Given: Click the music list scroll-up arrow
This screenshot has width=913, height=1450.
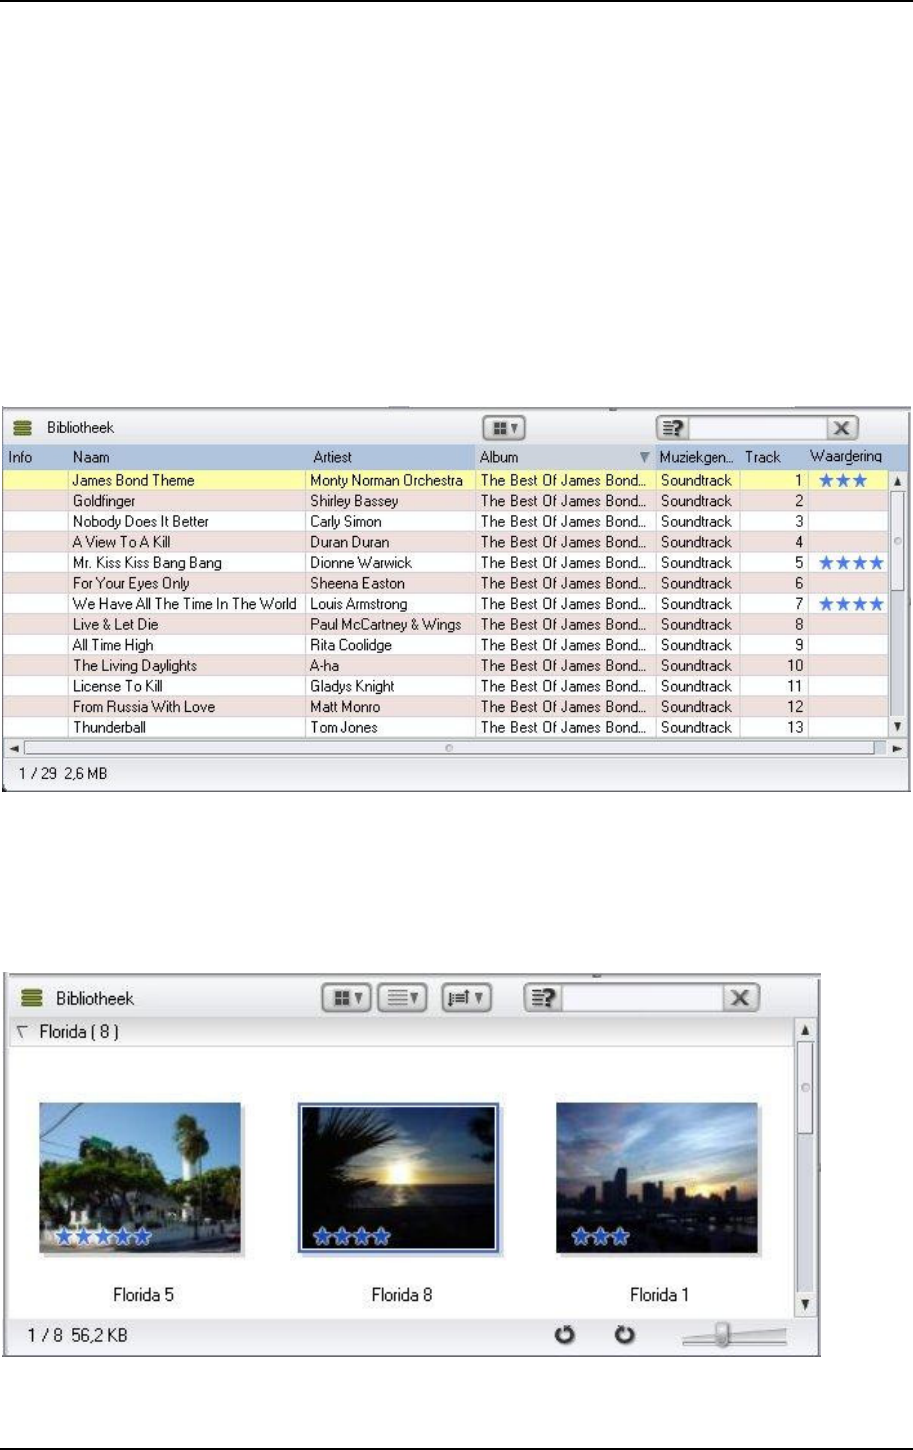Looking at the screenshot, I should point(897,481).
